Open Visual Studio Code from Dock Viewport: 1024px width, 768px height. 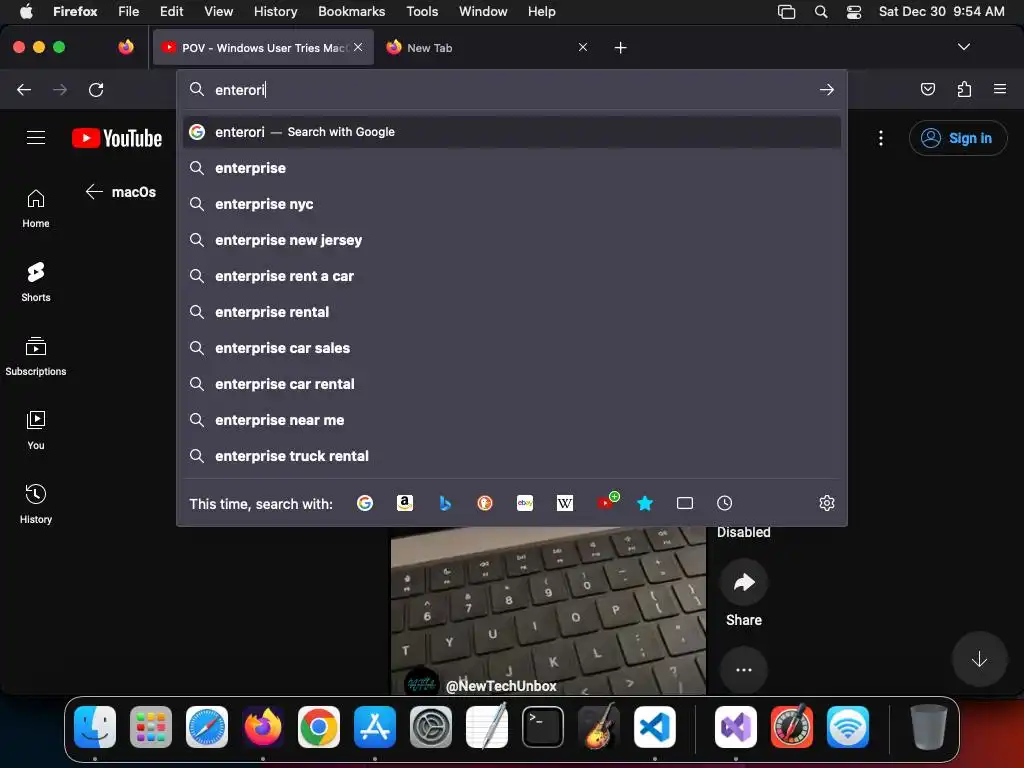pyautogui.click(x=654, y=727)
